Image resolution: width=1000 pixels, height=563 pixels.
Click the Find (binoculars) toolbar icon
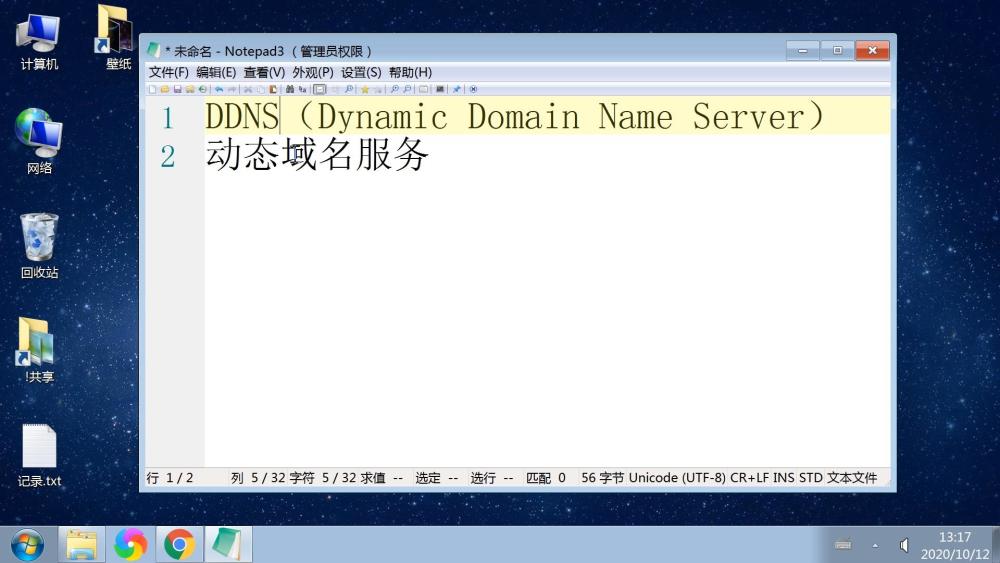290,89
